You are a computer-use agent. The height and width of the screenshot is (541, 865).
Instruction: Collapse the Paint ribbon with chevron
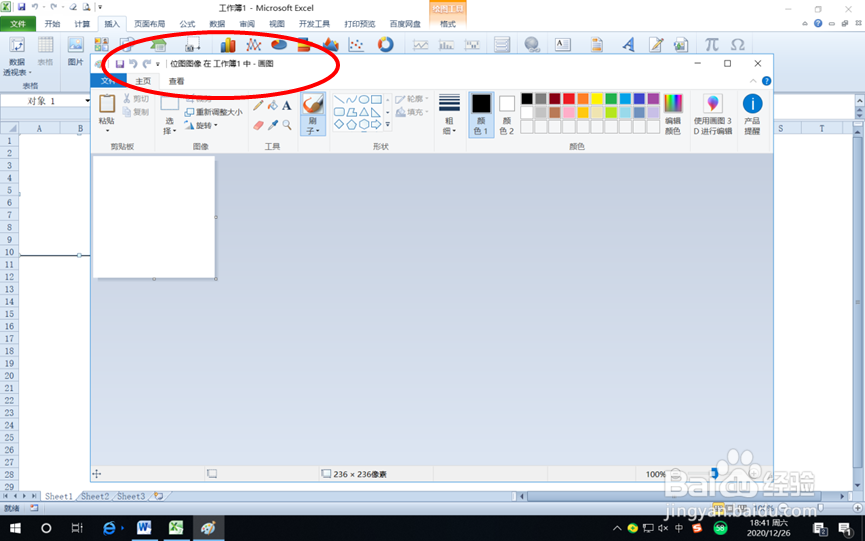coord(753,81)
